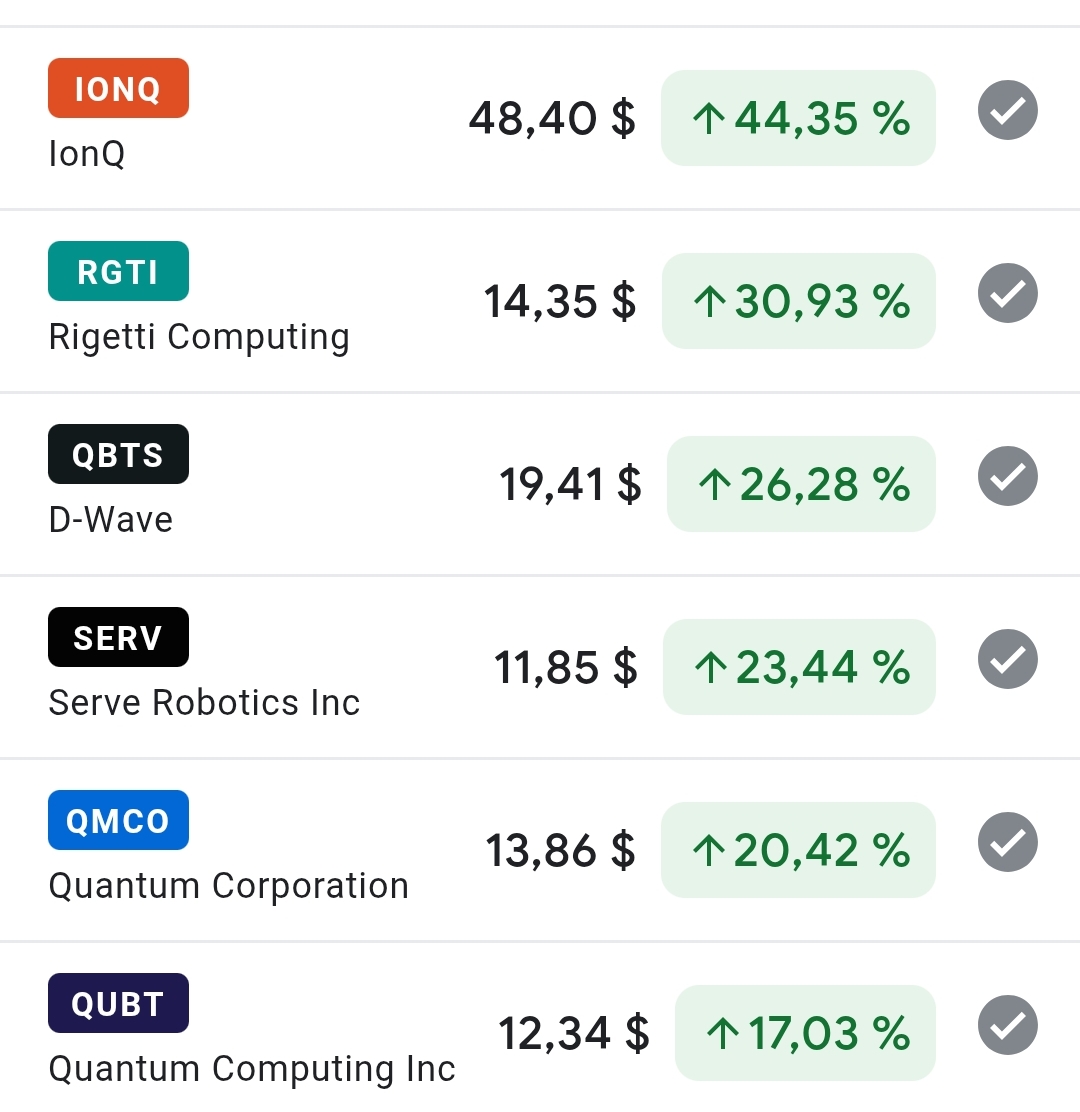Remove Serve Robotics Inc via checkmark

(1007, 659)
